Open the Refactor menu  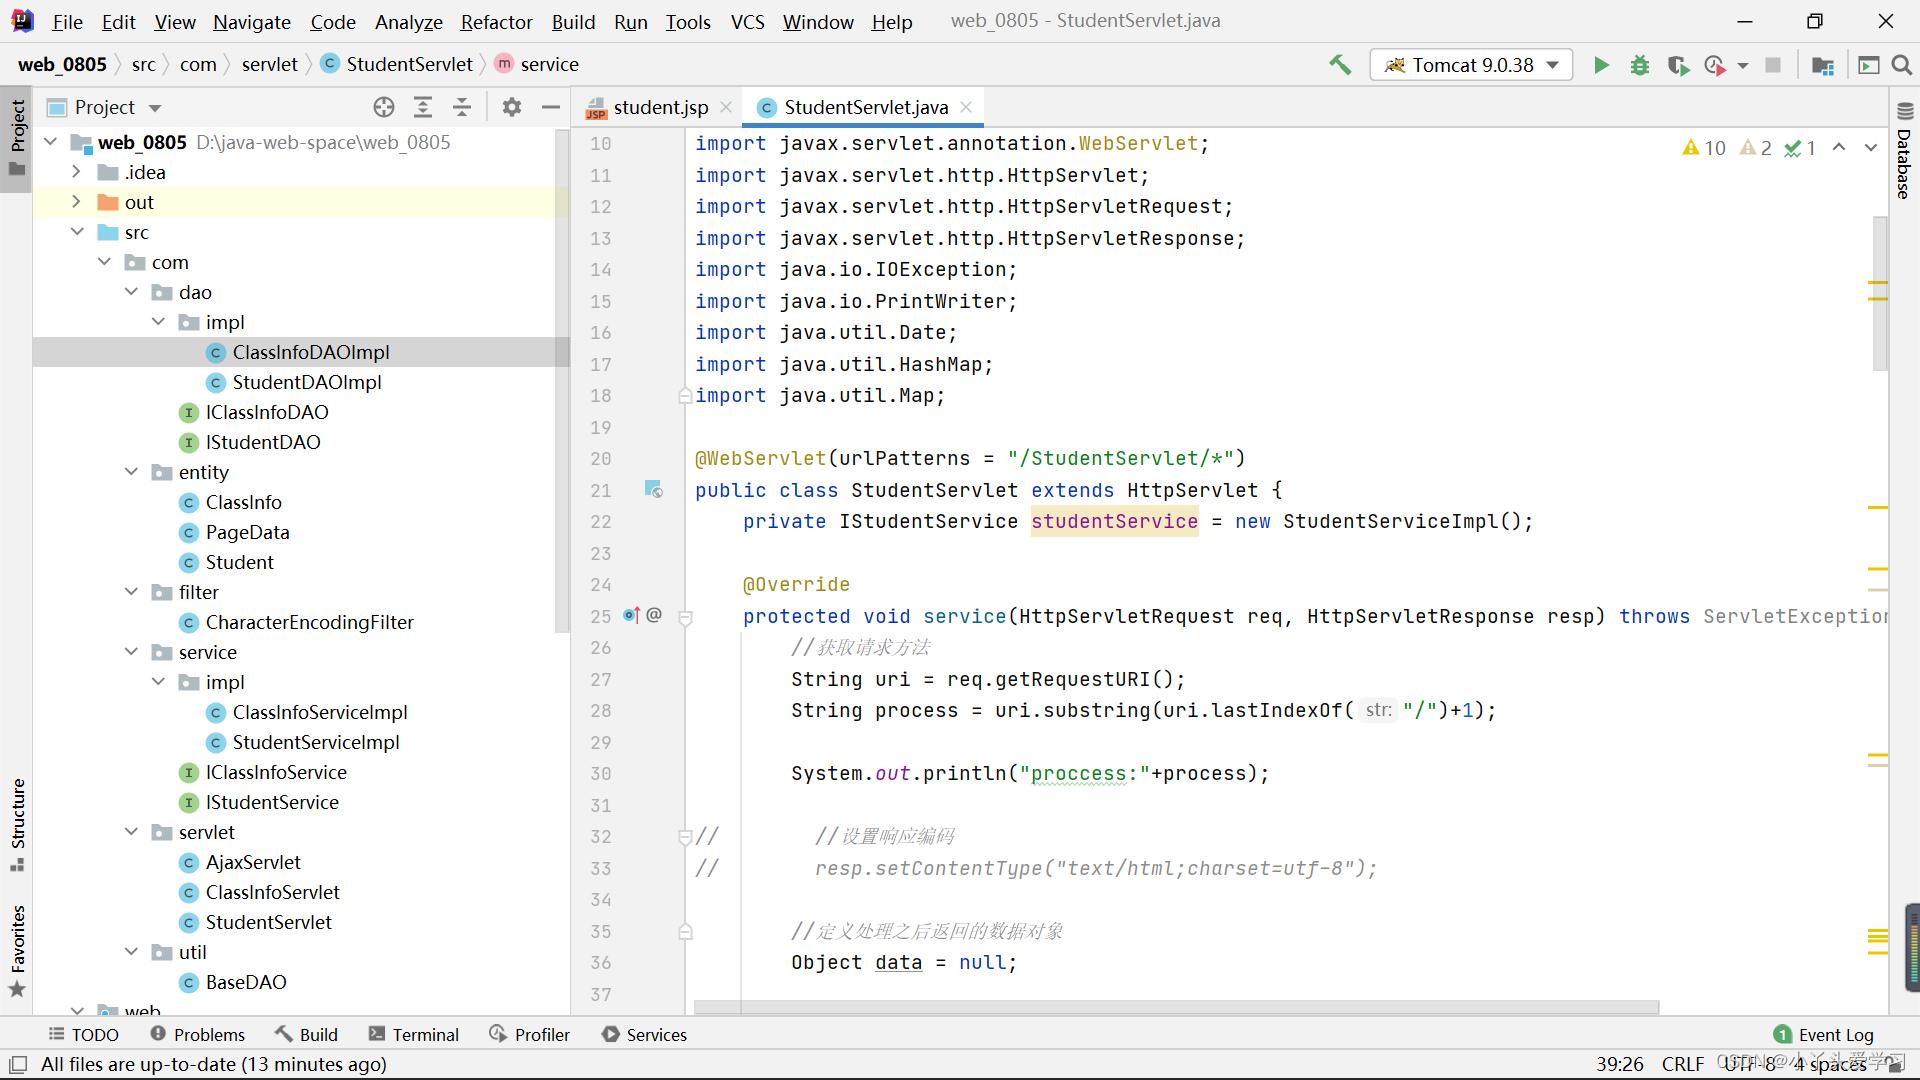[496, 21]
